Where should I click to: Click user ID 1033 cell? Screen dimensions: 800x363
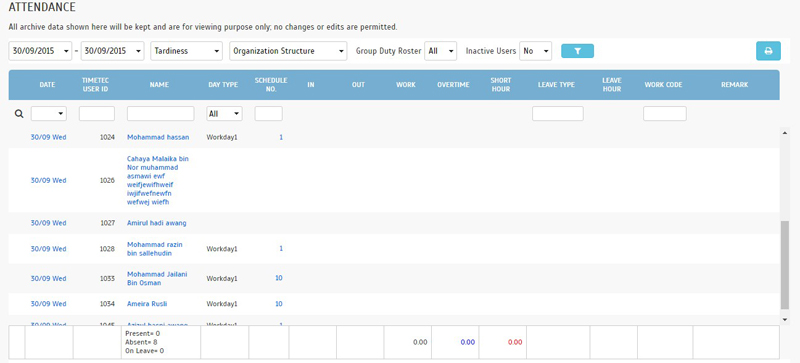coord(108,278)
